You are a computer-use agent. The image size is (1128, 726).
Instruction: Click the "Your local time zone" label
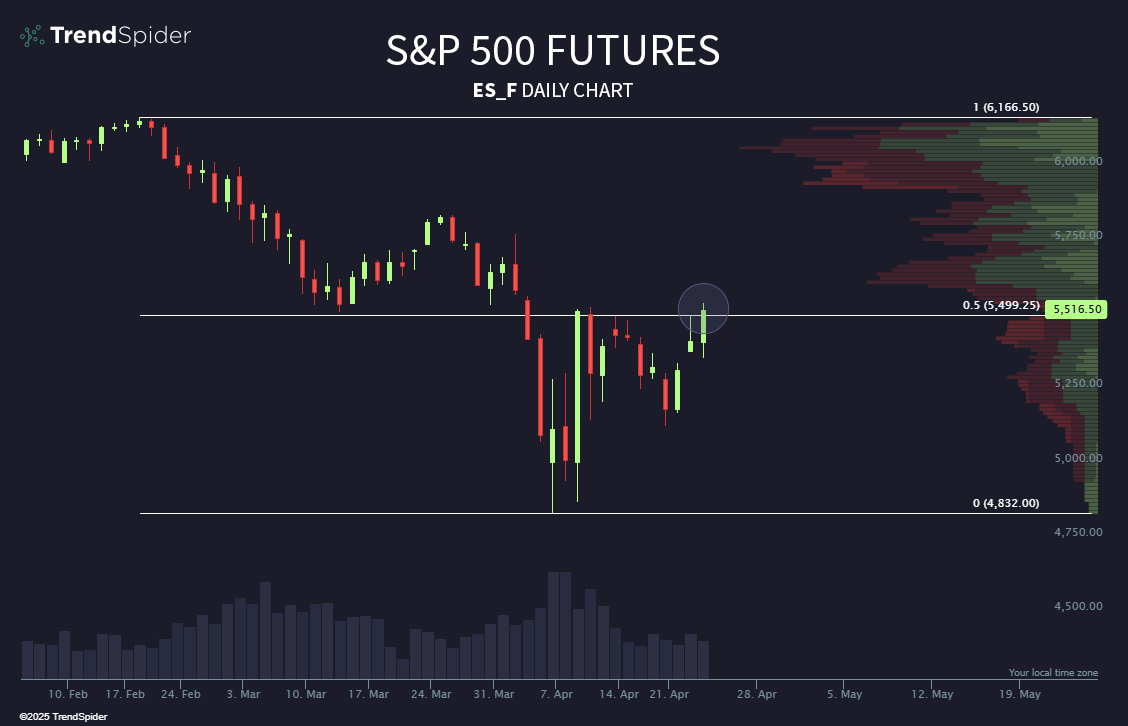click(x=1052, y=673)
